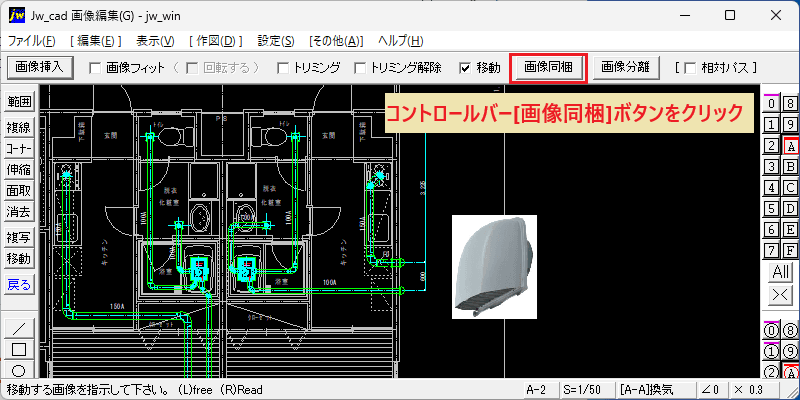Click the [A-A]換気 layer status button
The width and height of the screenshot is (800, 400).
coord(657,390)
